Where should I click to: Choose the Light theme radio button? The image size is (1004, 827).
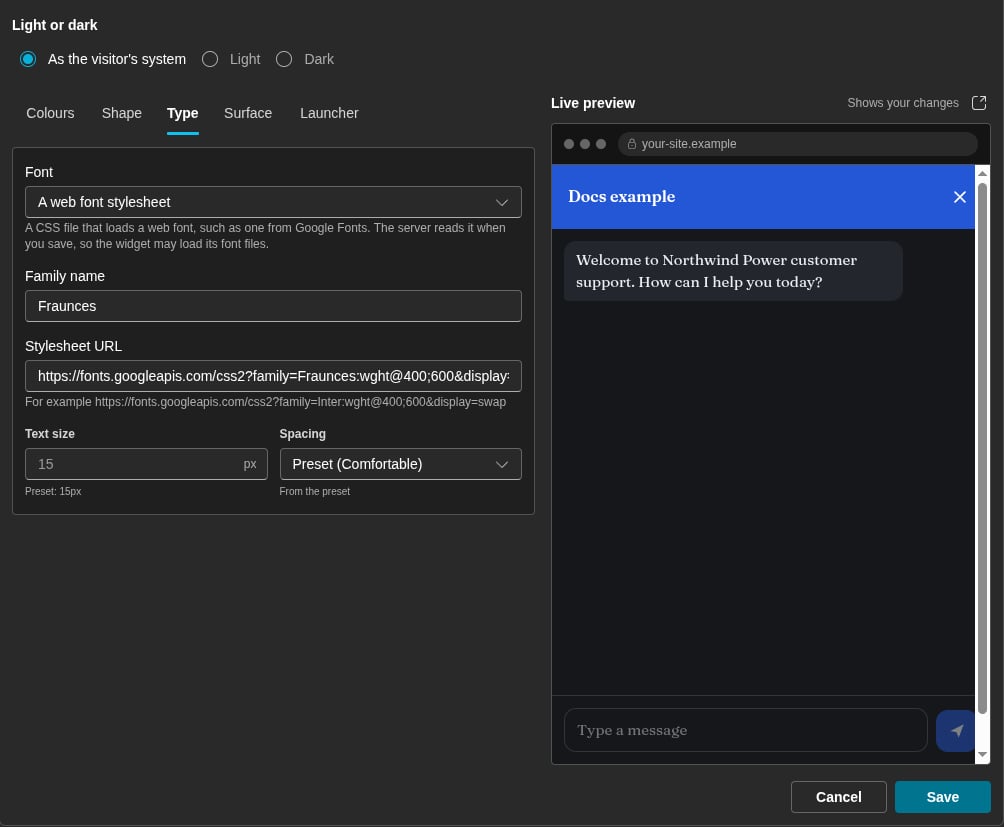209,60
